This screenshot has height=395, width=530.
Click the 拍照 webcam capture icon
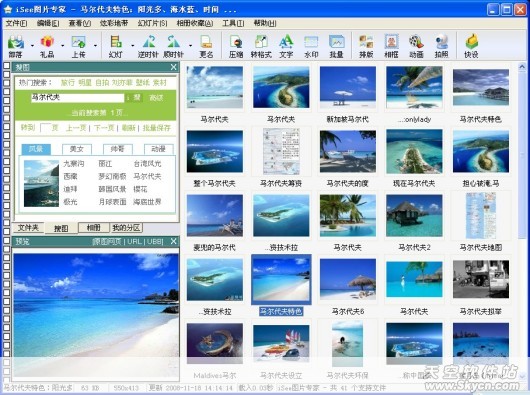click(x=441, y=46)
